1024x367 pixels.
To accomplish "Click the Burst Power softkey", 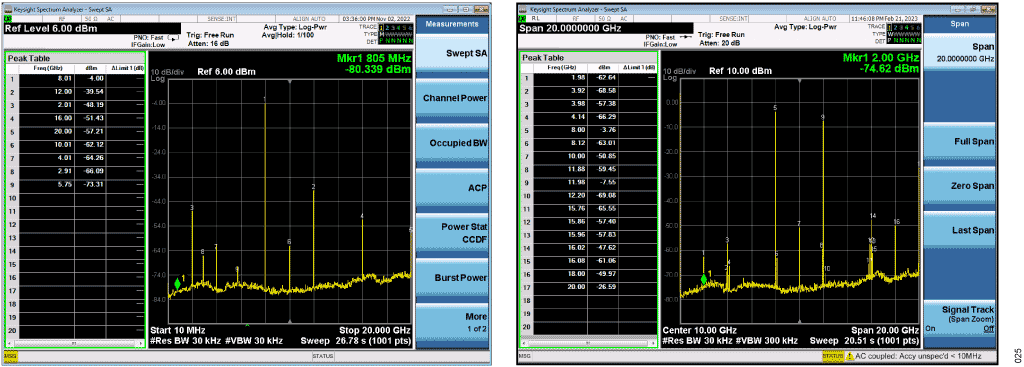I will coord(452,278).
